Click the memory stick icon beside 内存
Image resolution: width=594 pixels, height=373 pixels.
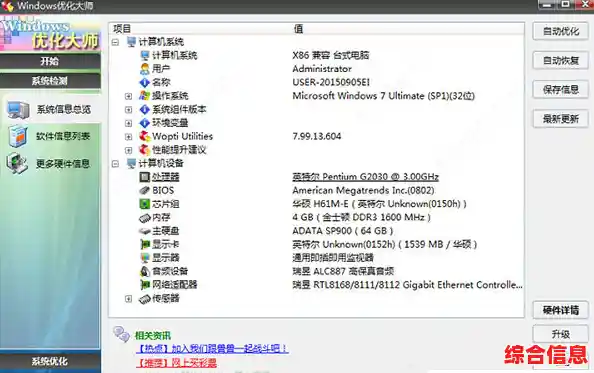point(144,217)
